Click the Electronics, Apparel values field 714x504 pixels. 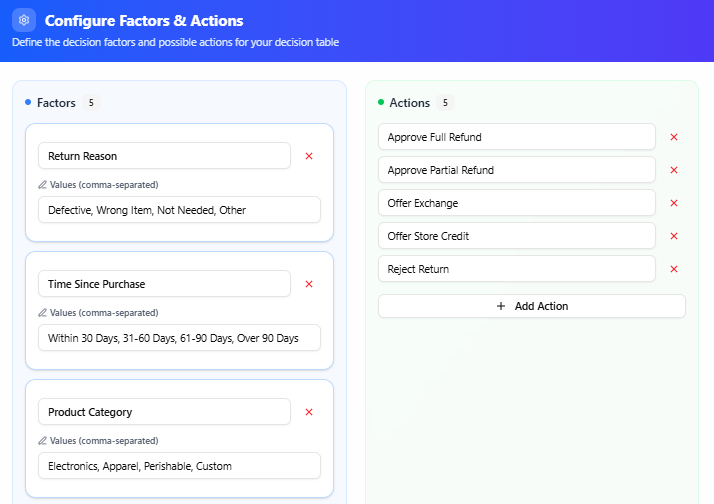pos(179,466)
